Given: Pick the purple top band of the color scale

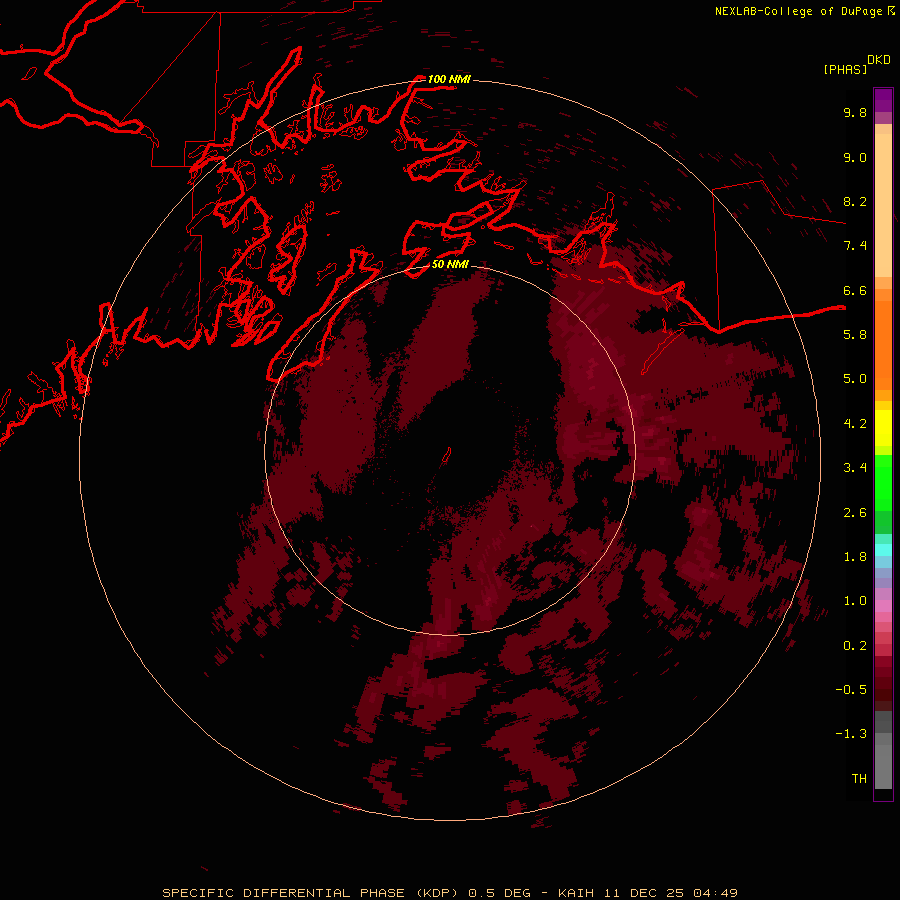Looking at the screenshot, I should click(883, 100).
